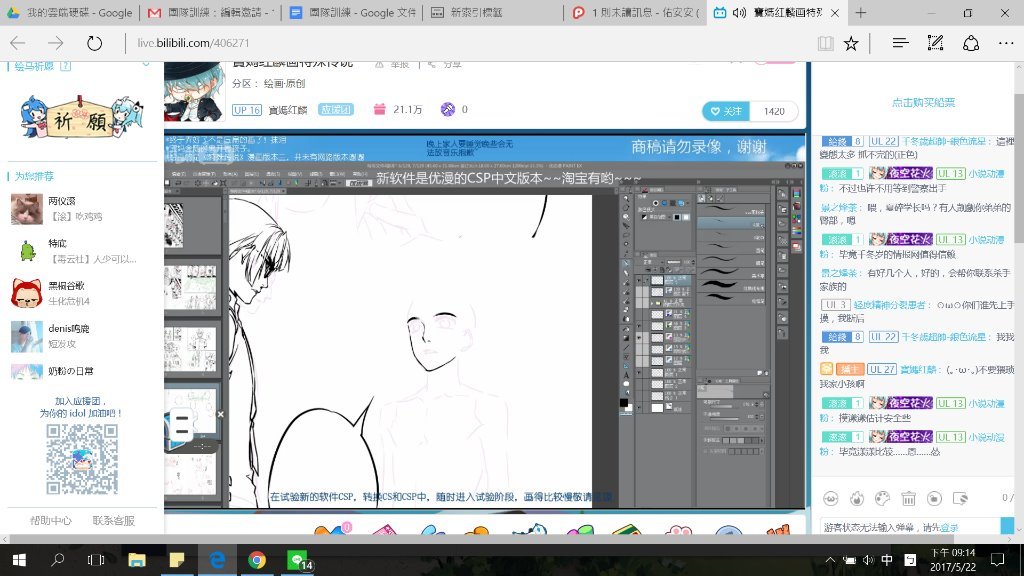1024x576 pixels.
Task: Open Task View on the taskbar
Action: pos(96,560)
